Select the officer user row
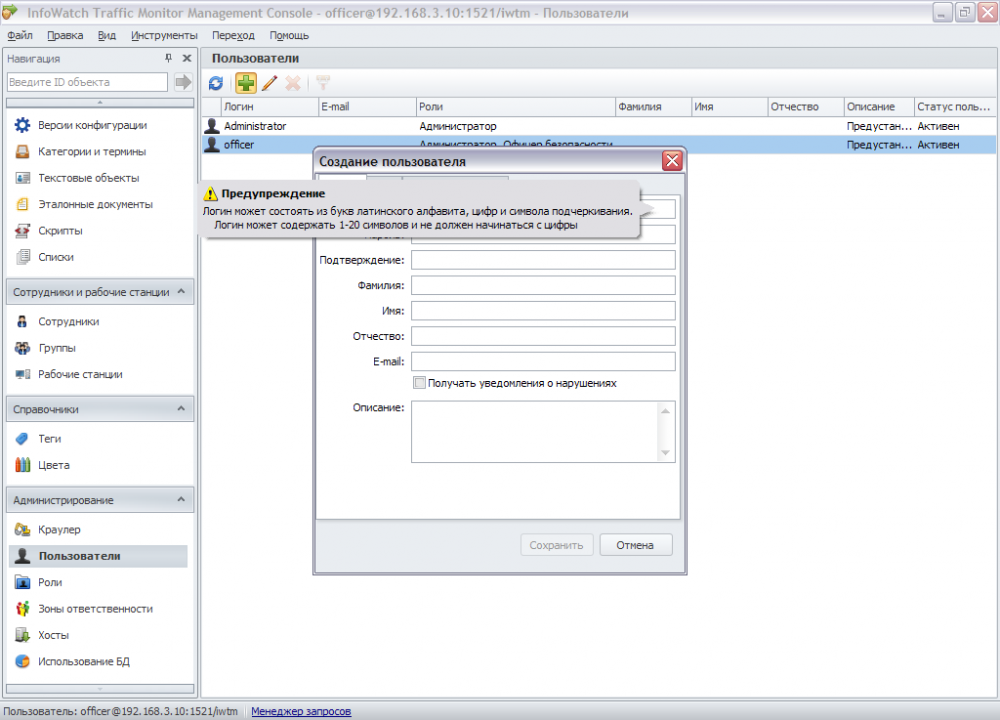 tap(599, 145)
